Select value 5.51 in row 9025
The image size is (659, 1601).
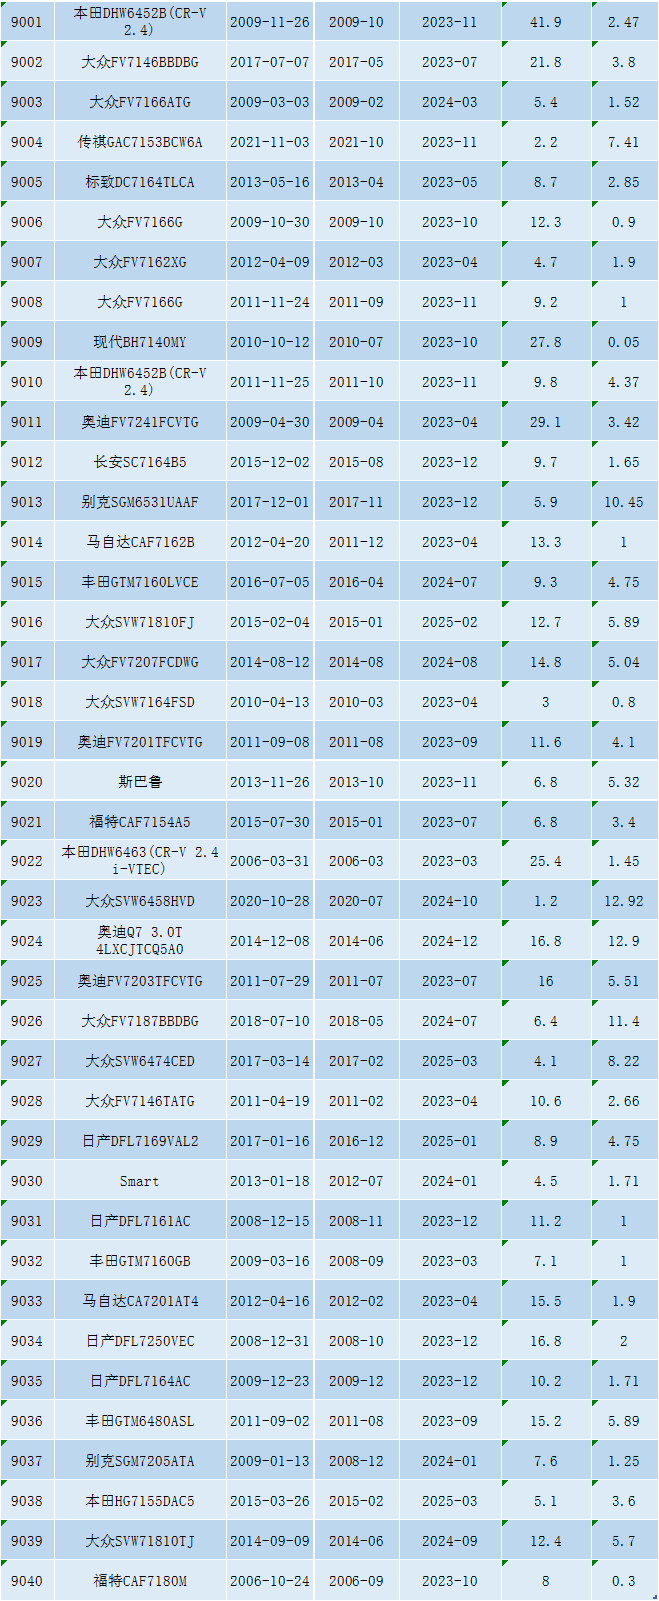point(624,981)
